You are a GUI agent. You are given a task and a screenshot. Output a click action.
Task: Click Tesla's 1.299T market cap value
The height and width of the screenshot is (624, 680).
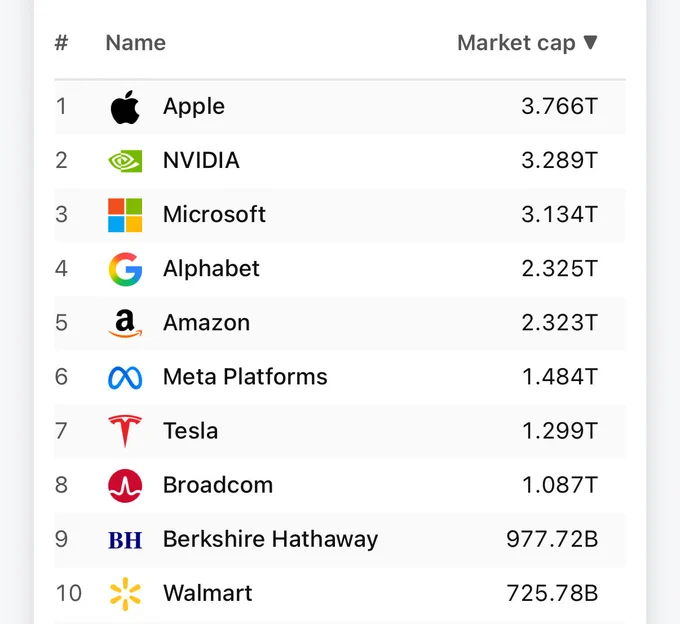tap(560, 431)
